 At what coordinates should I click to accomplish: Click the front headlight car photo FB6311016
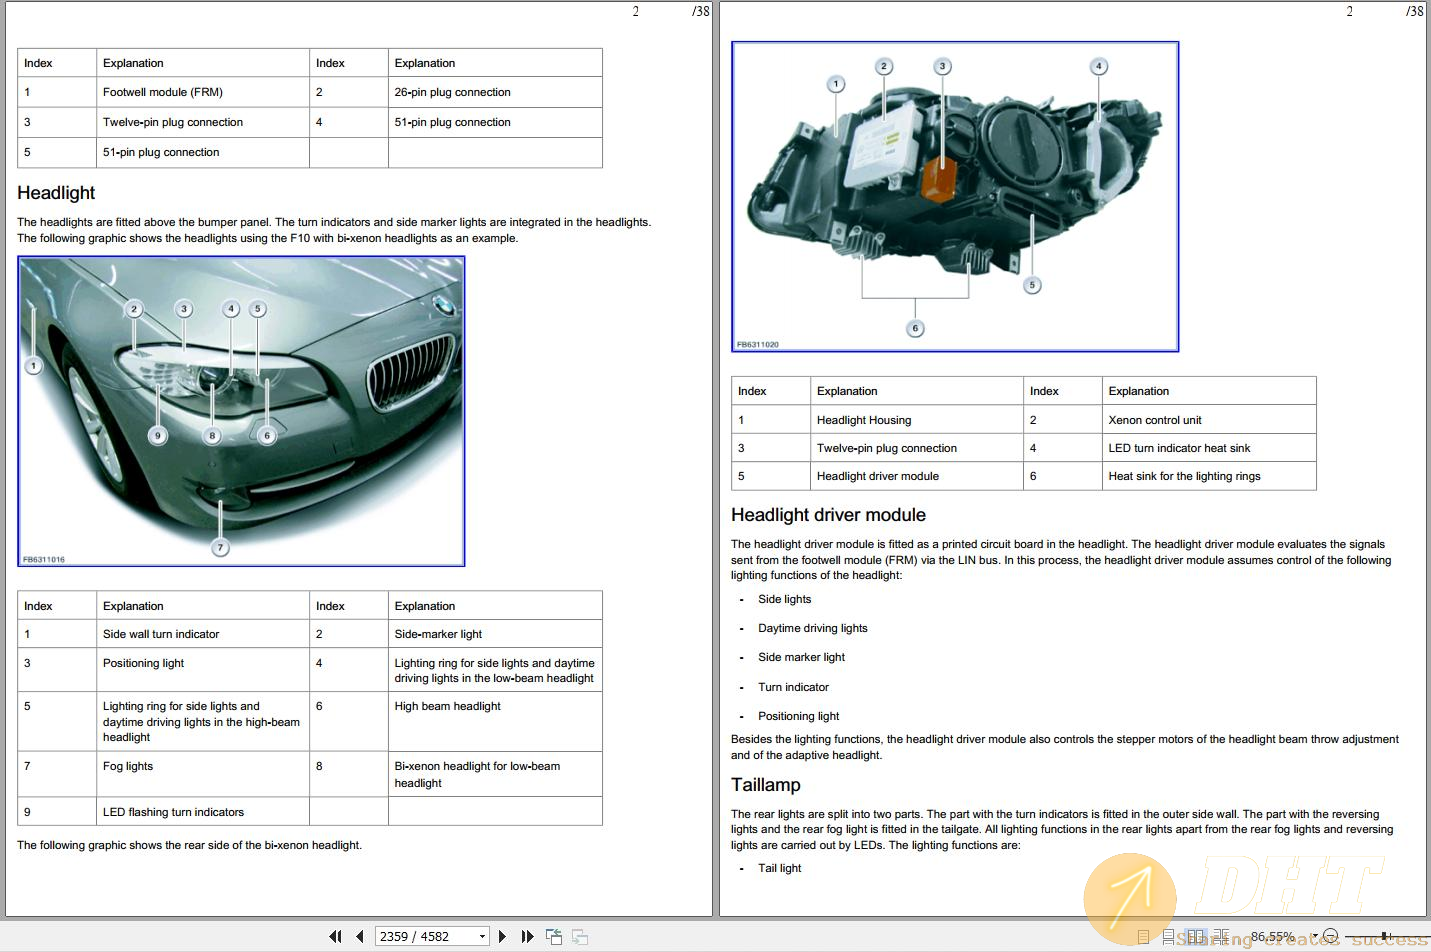tap(241, 411)
